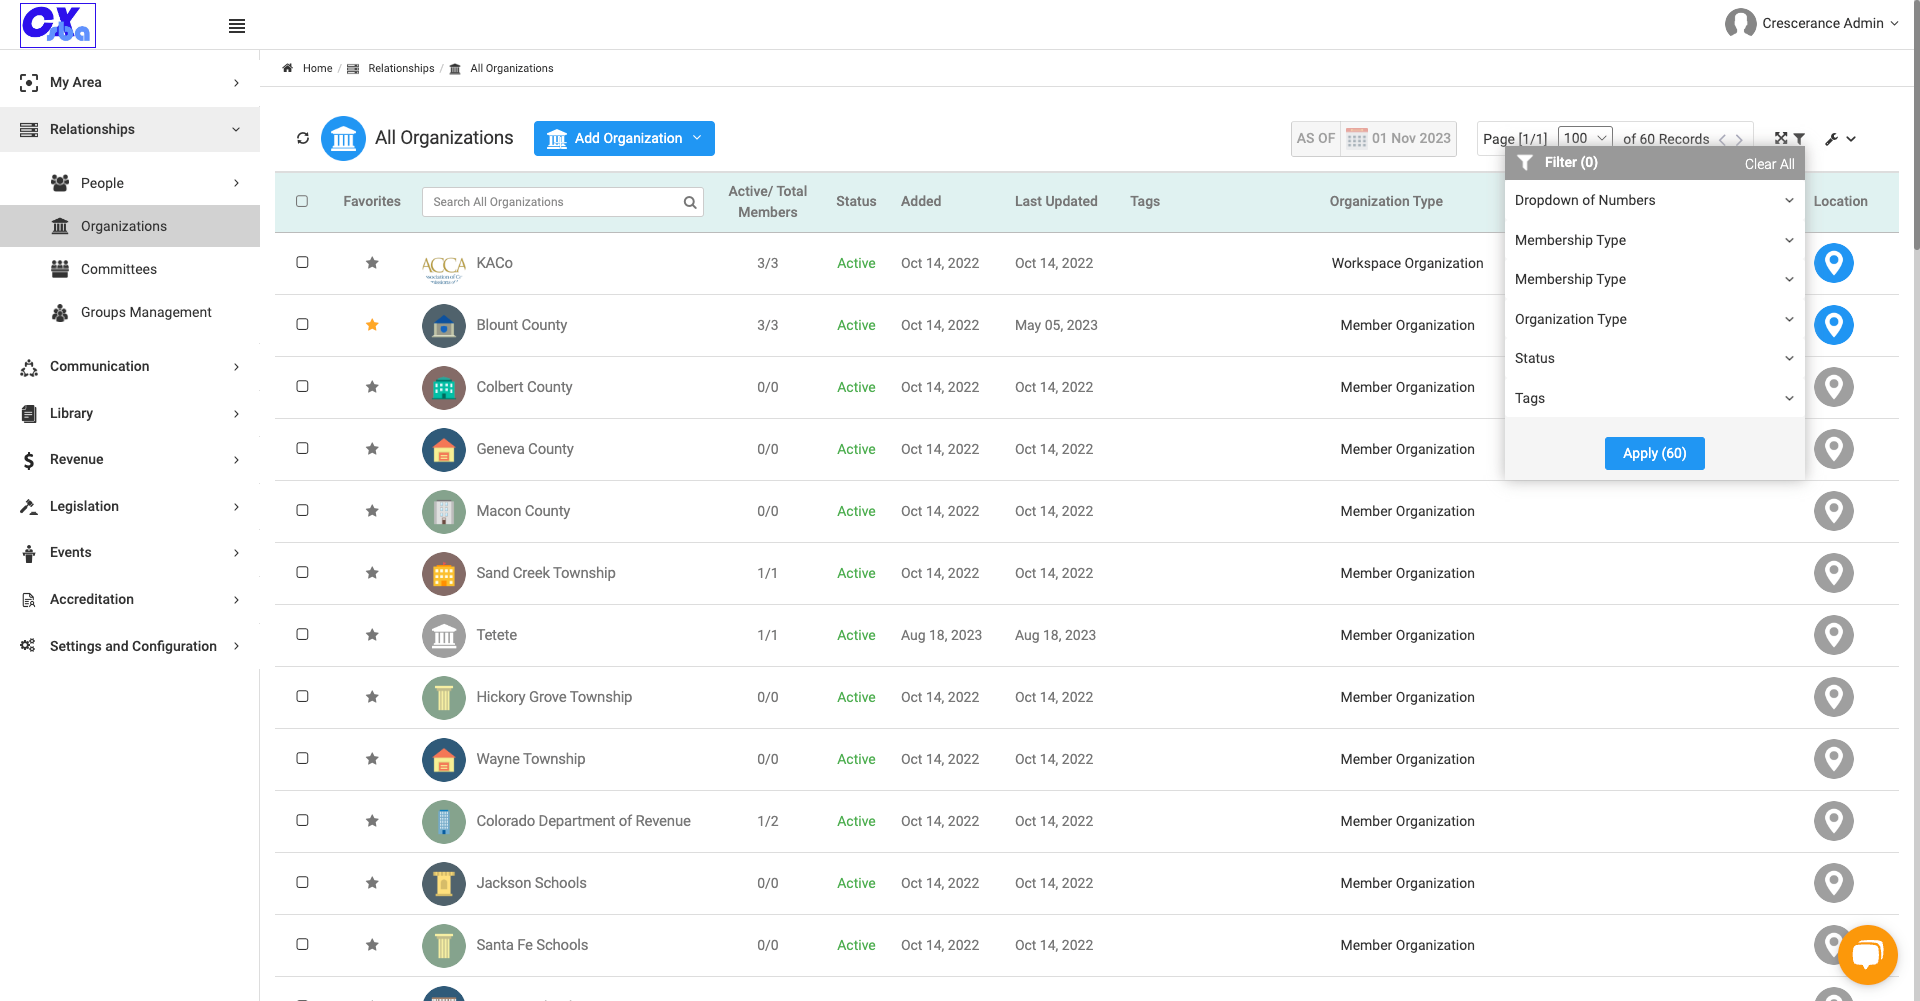Open Groups Management in the sidebar
The image size is (1920, 1001).
pyautogui.click(x=130, y=312)
